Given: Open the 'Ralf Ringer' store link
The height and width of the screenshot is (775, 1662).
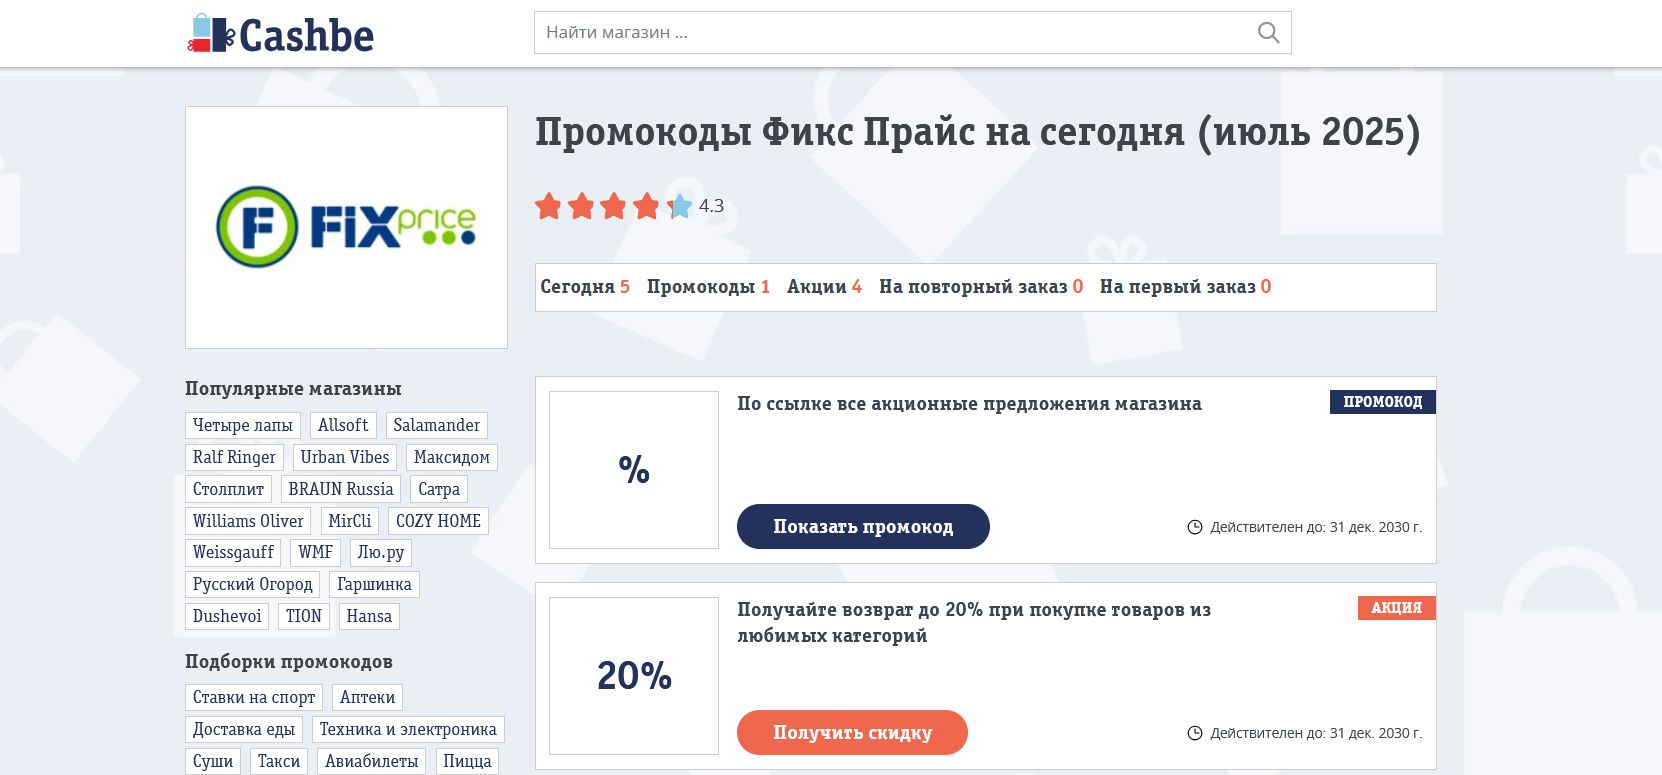Looking at the screenshot, I should tap(234, 457).
